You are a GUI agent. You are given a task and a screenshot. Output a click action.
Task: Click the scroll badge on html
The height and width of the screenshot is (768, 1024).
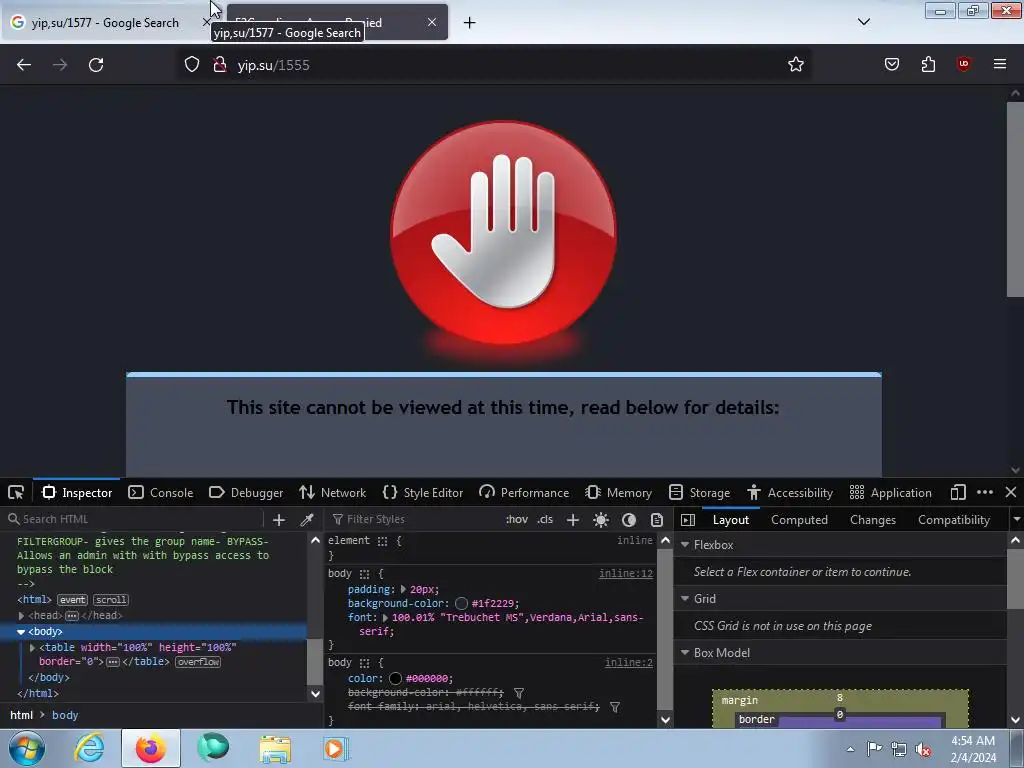(111, 600)
